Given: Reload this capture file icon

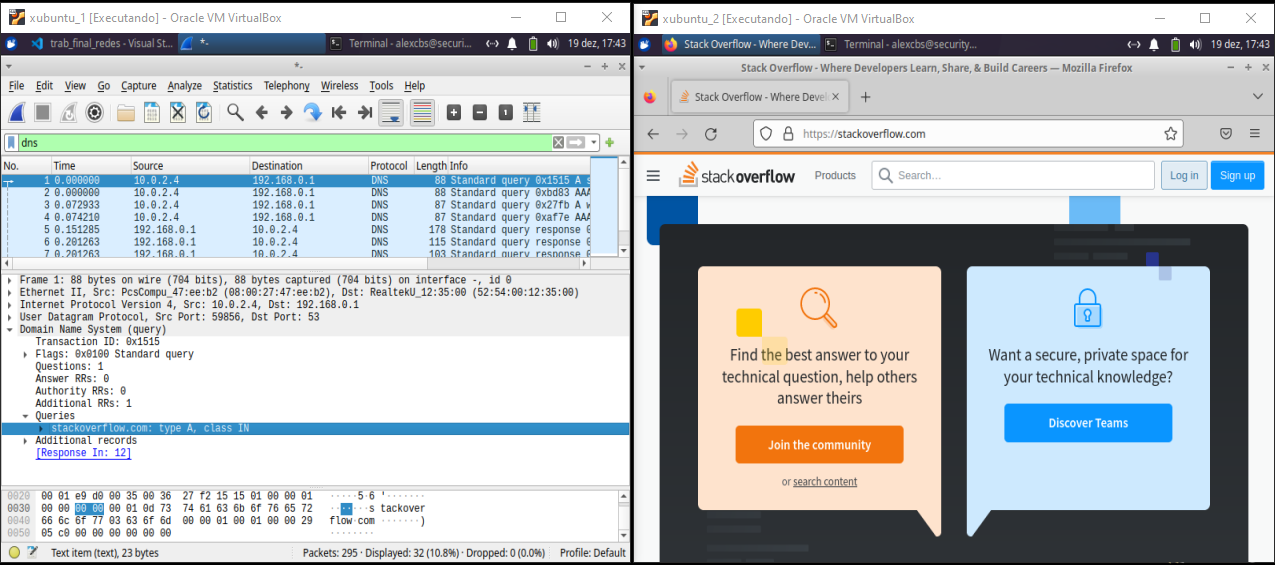Looking at the screenshot, I should pyautogui.click(x=204, y=112).
